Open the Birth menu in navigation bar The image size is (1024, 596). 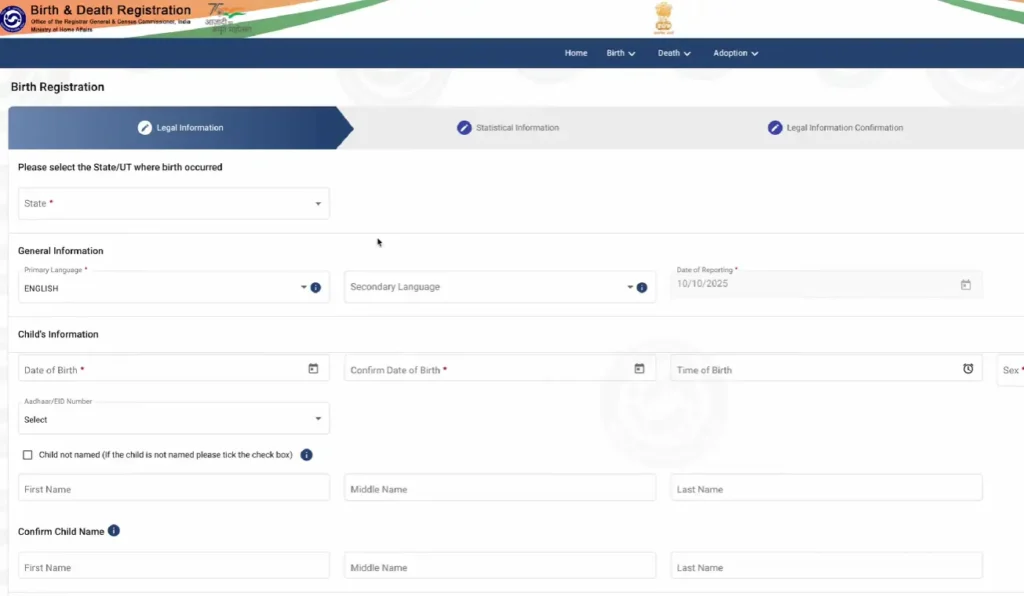[620, 53]
